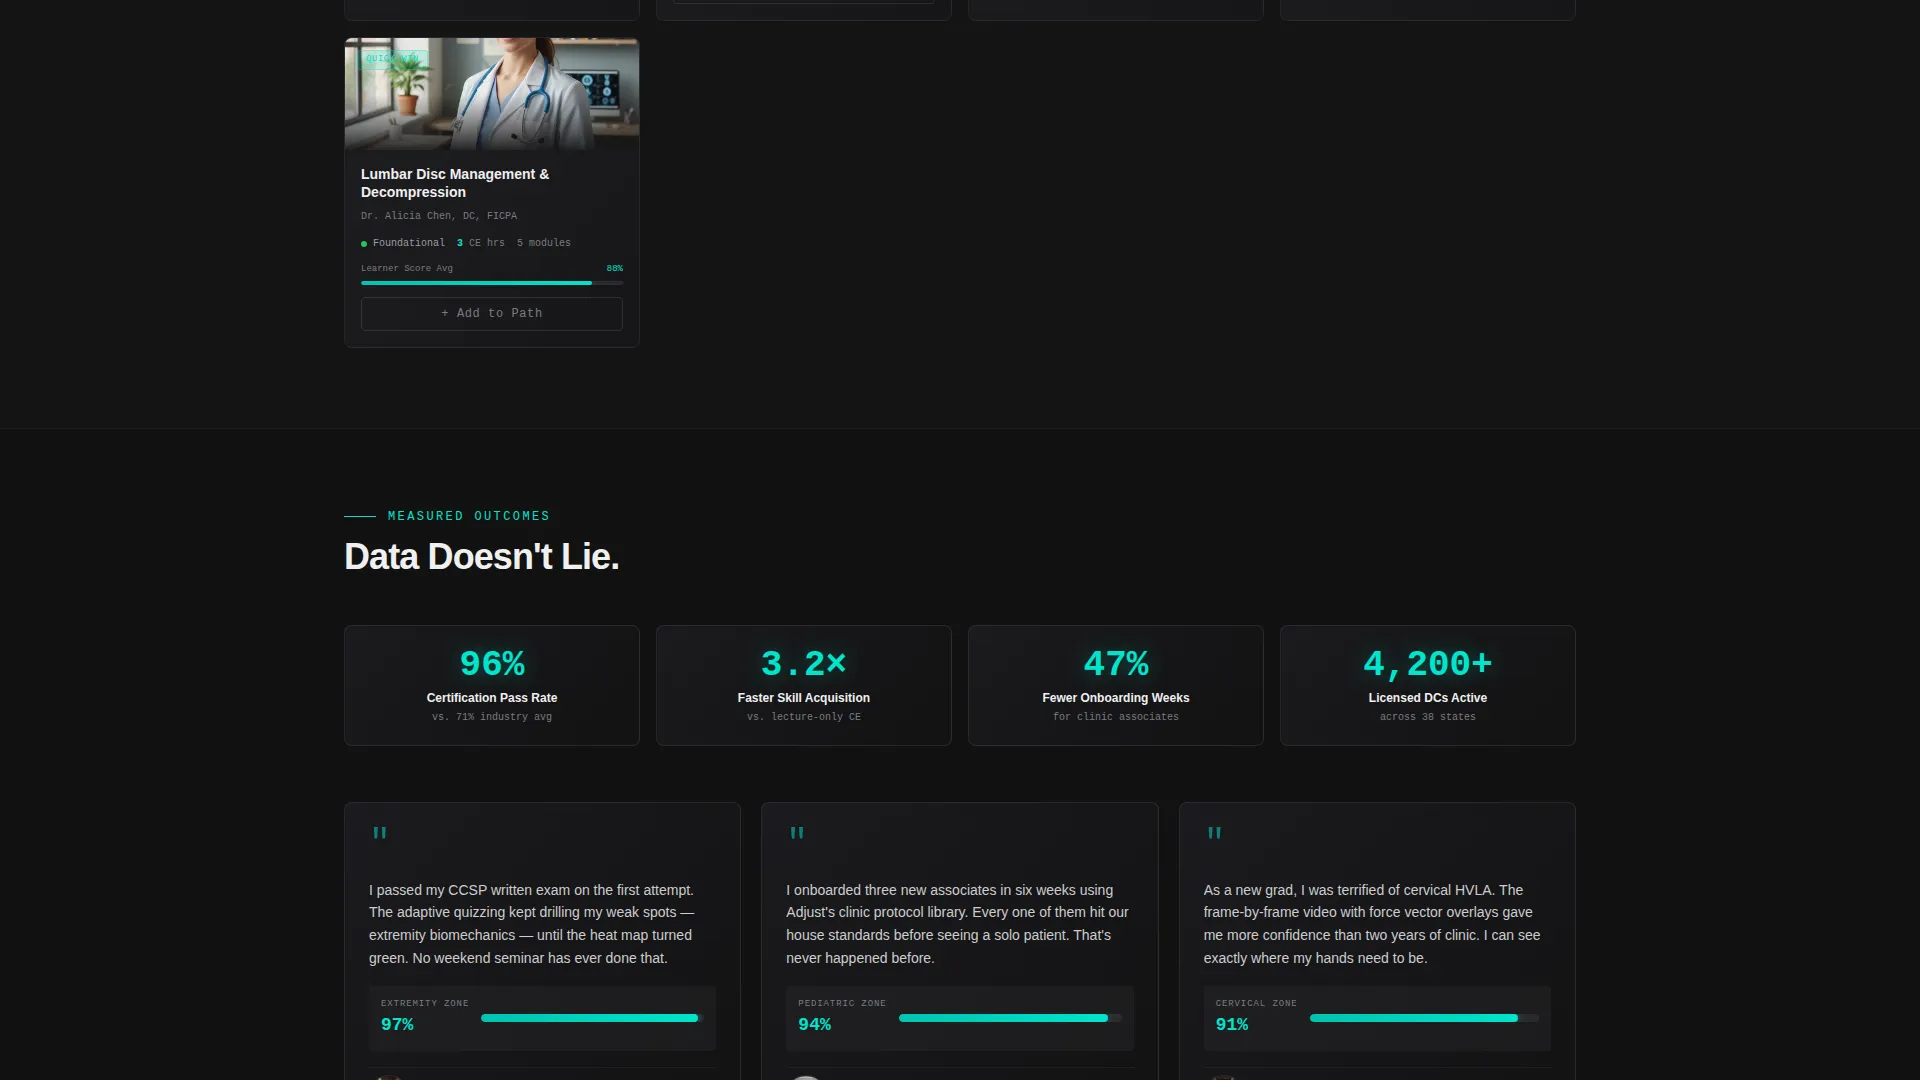Click 'vs. lecture-only CE' caption
Image resolution: width=1920 pixels, height=1080 pixels.
(804, 717)
